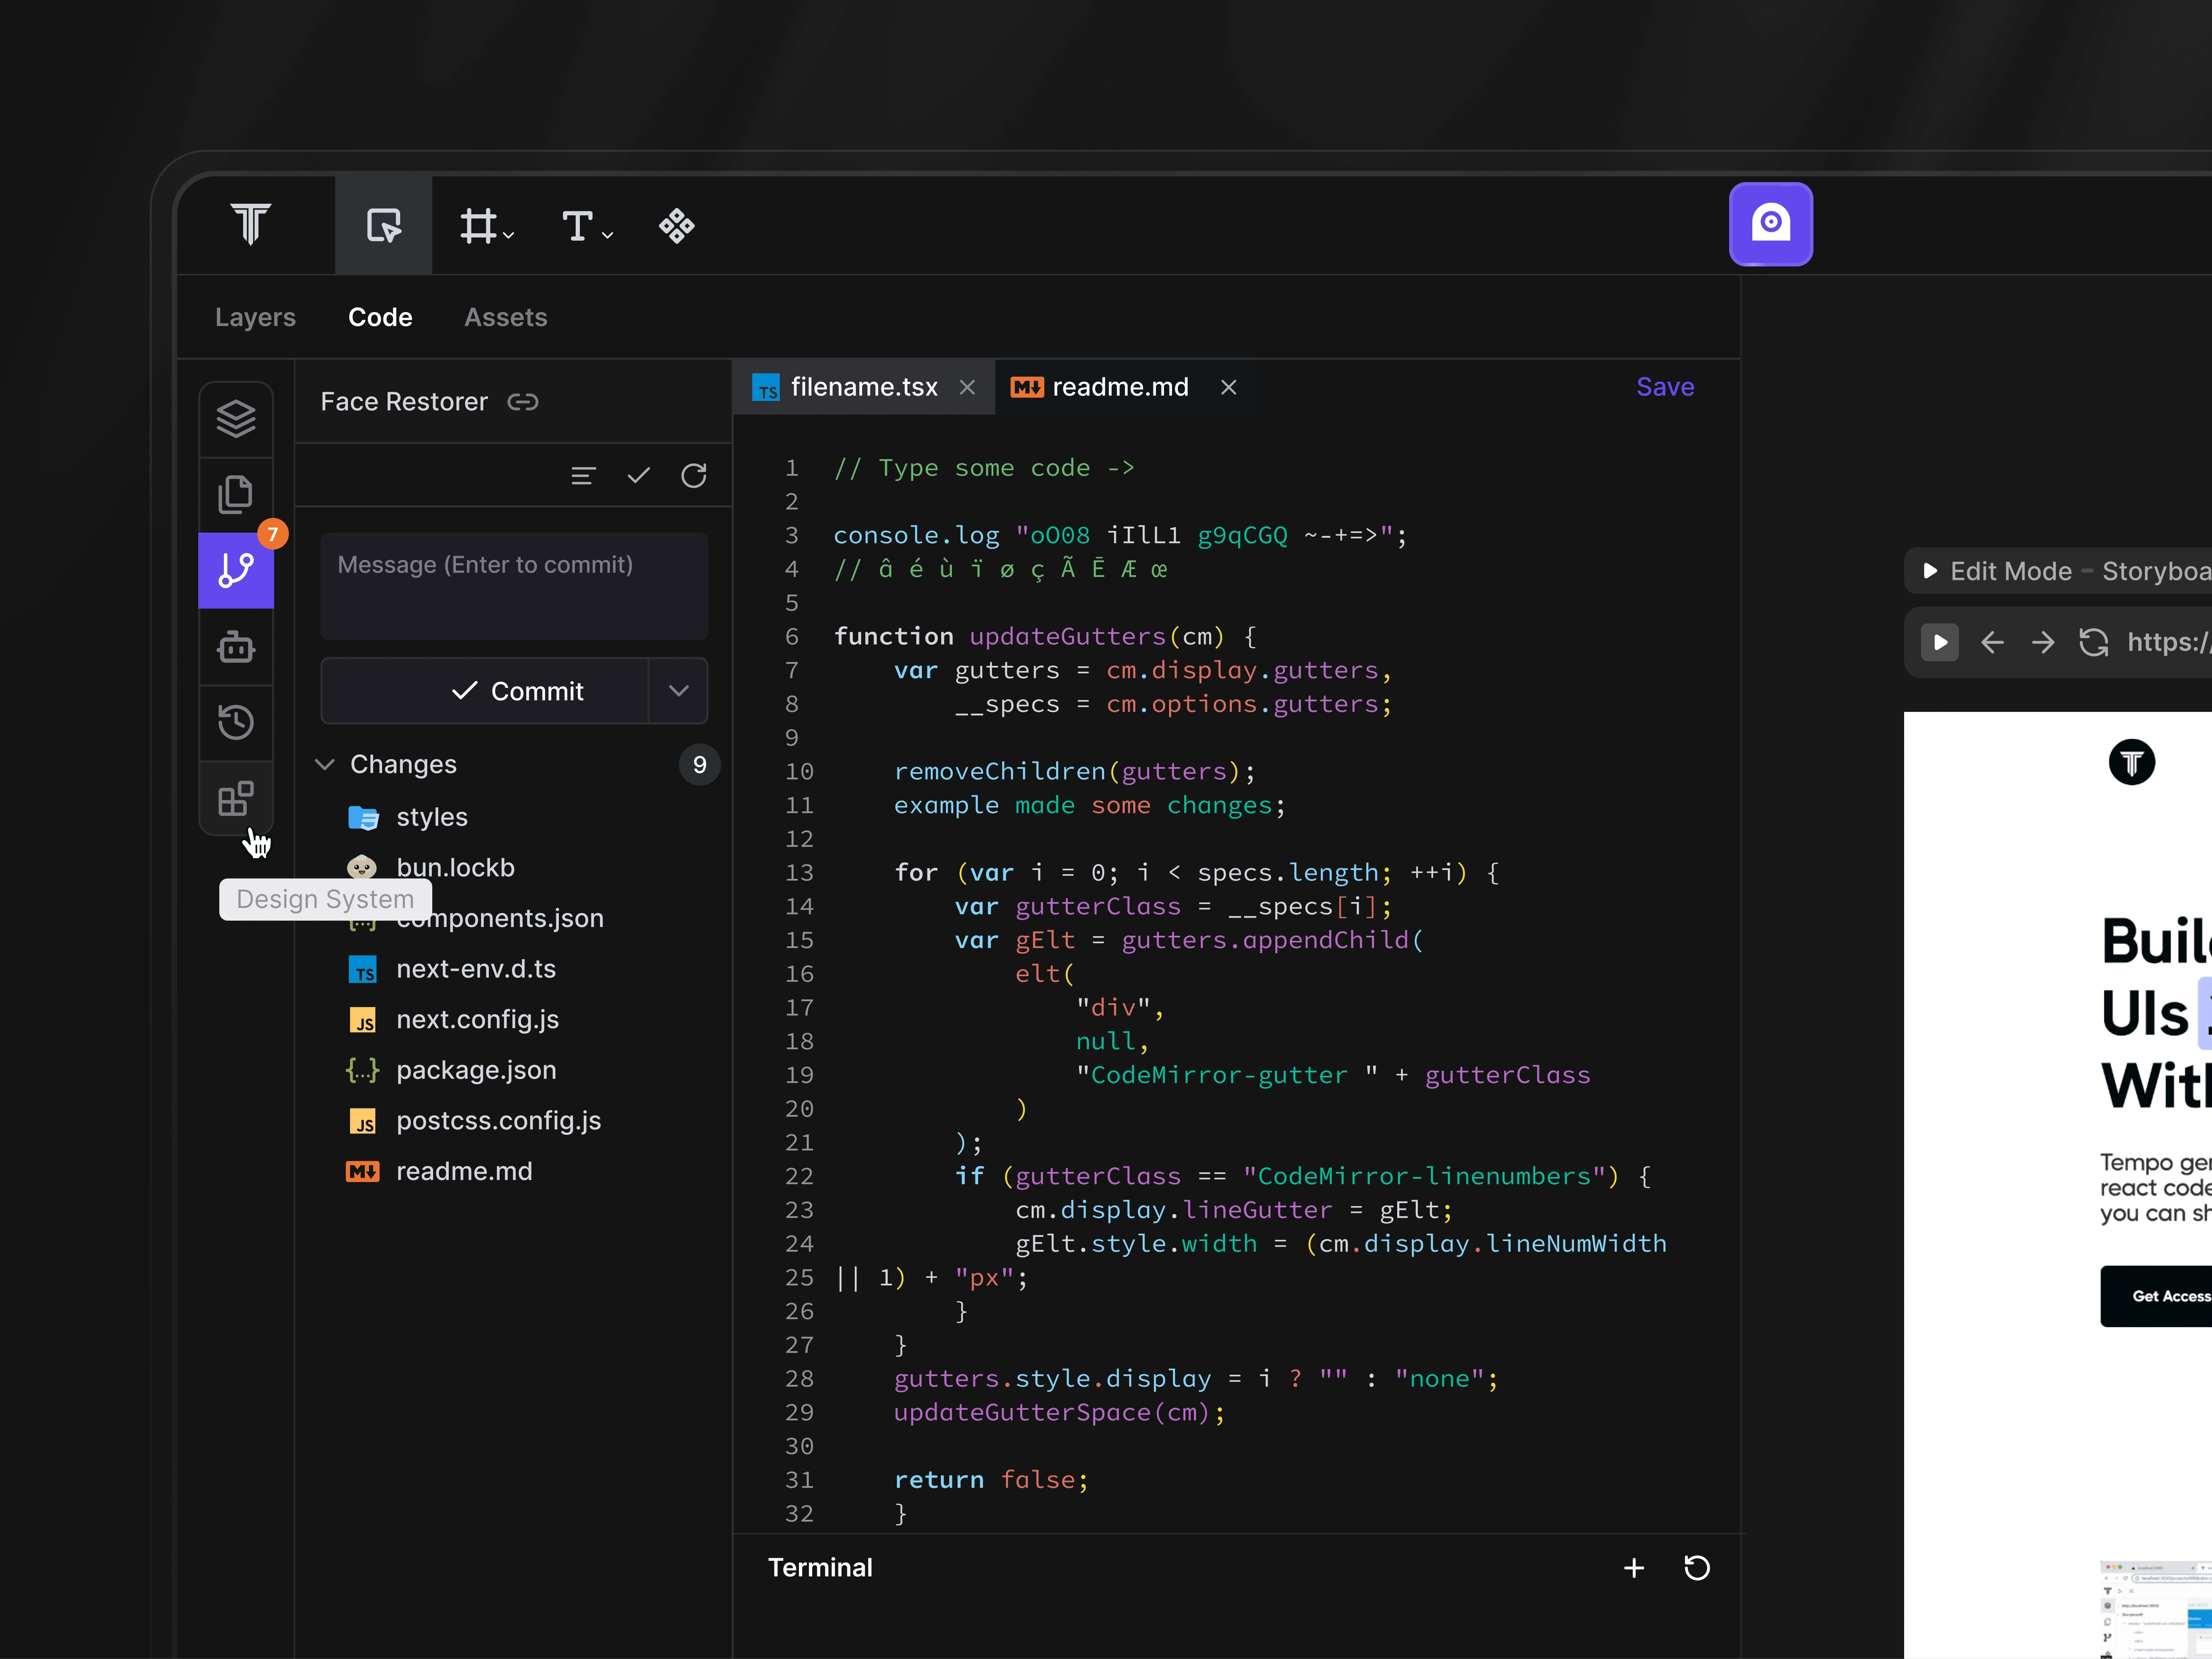The image size is (2212, 1659).
Task: Click the Tempo logo in preview page
Action: pyautogui.click(x=2132, y=762)
